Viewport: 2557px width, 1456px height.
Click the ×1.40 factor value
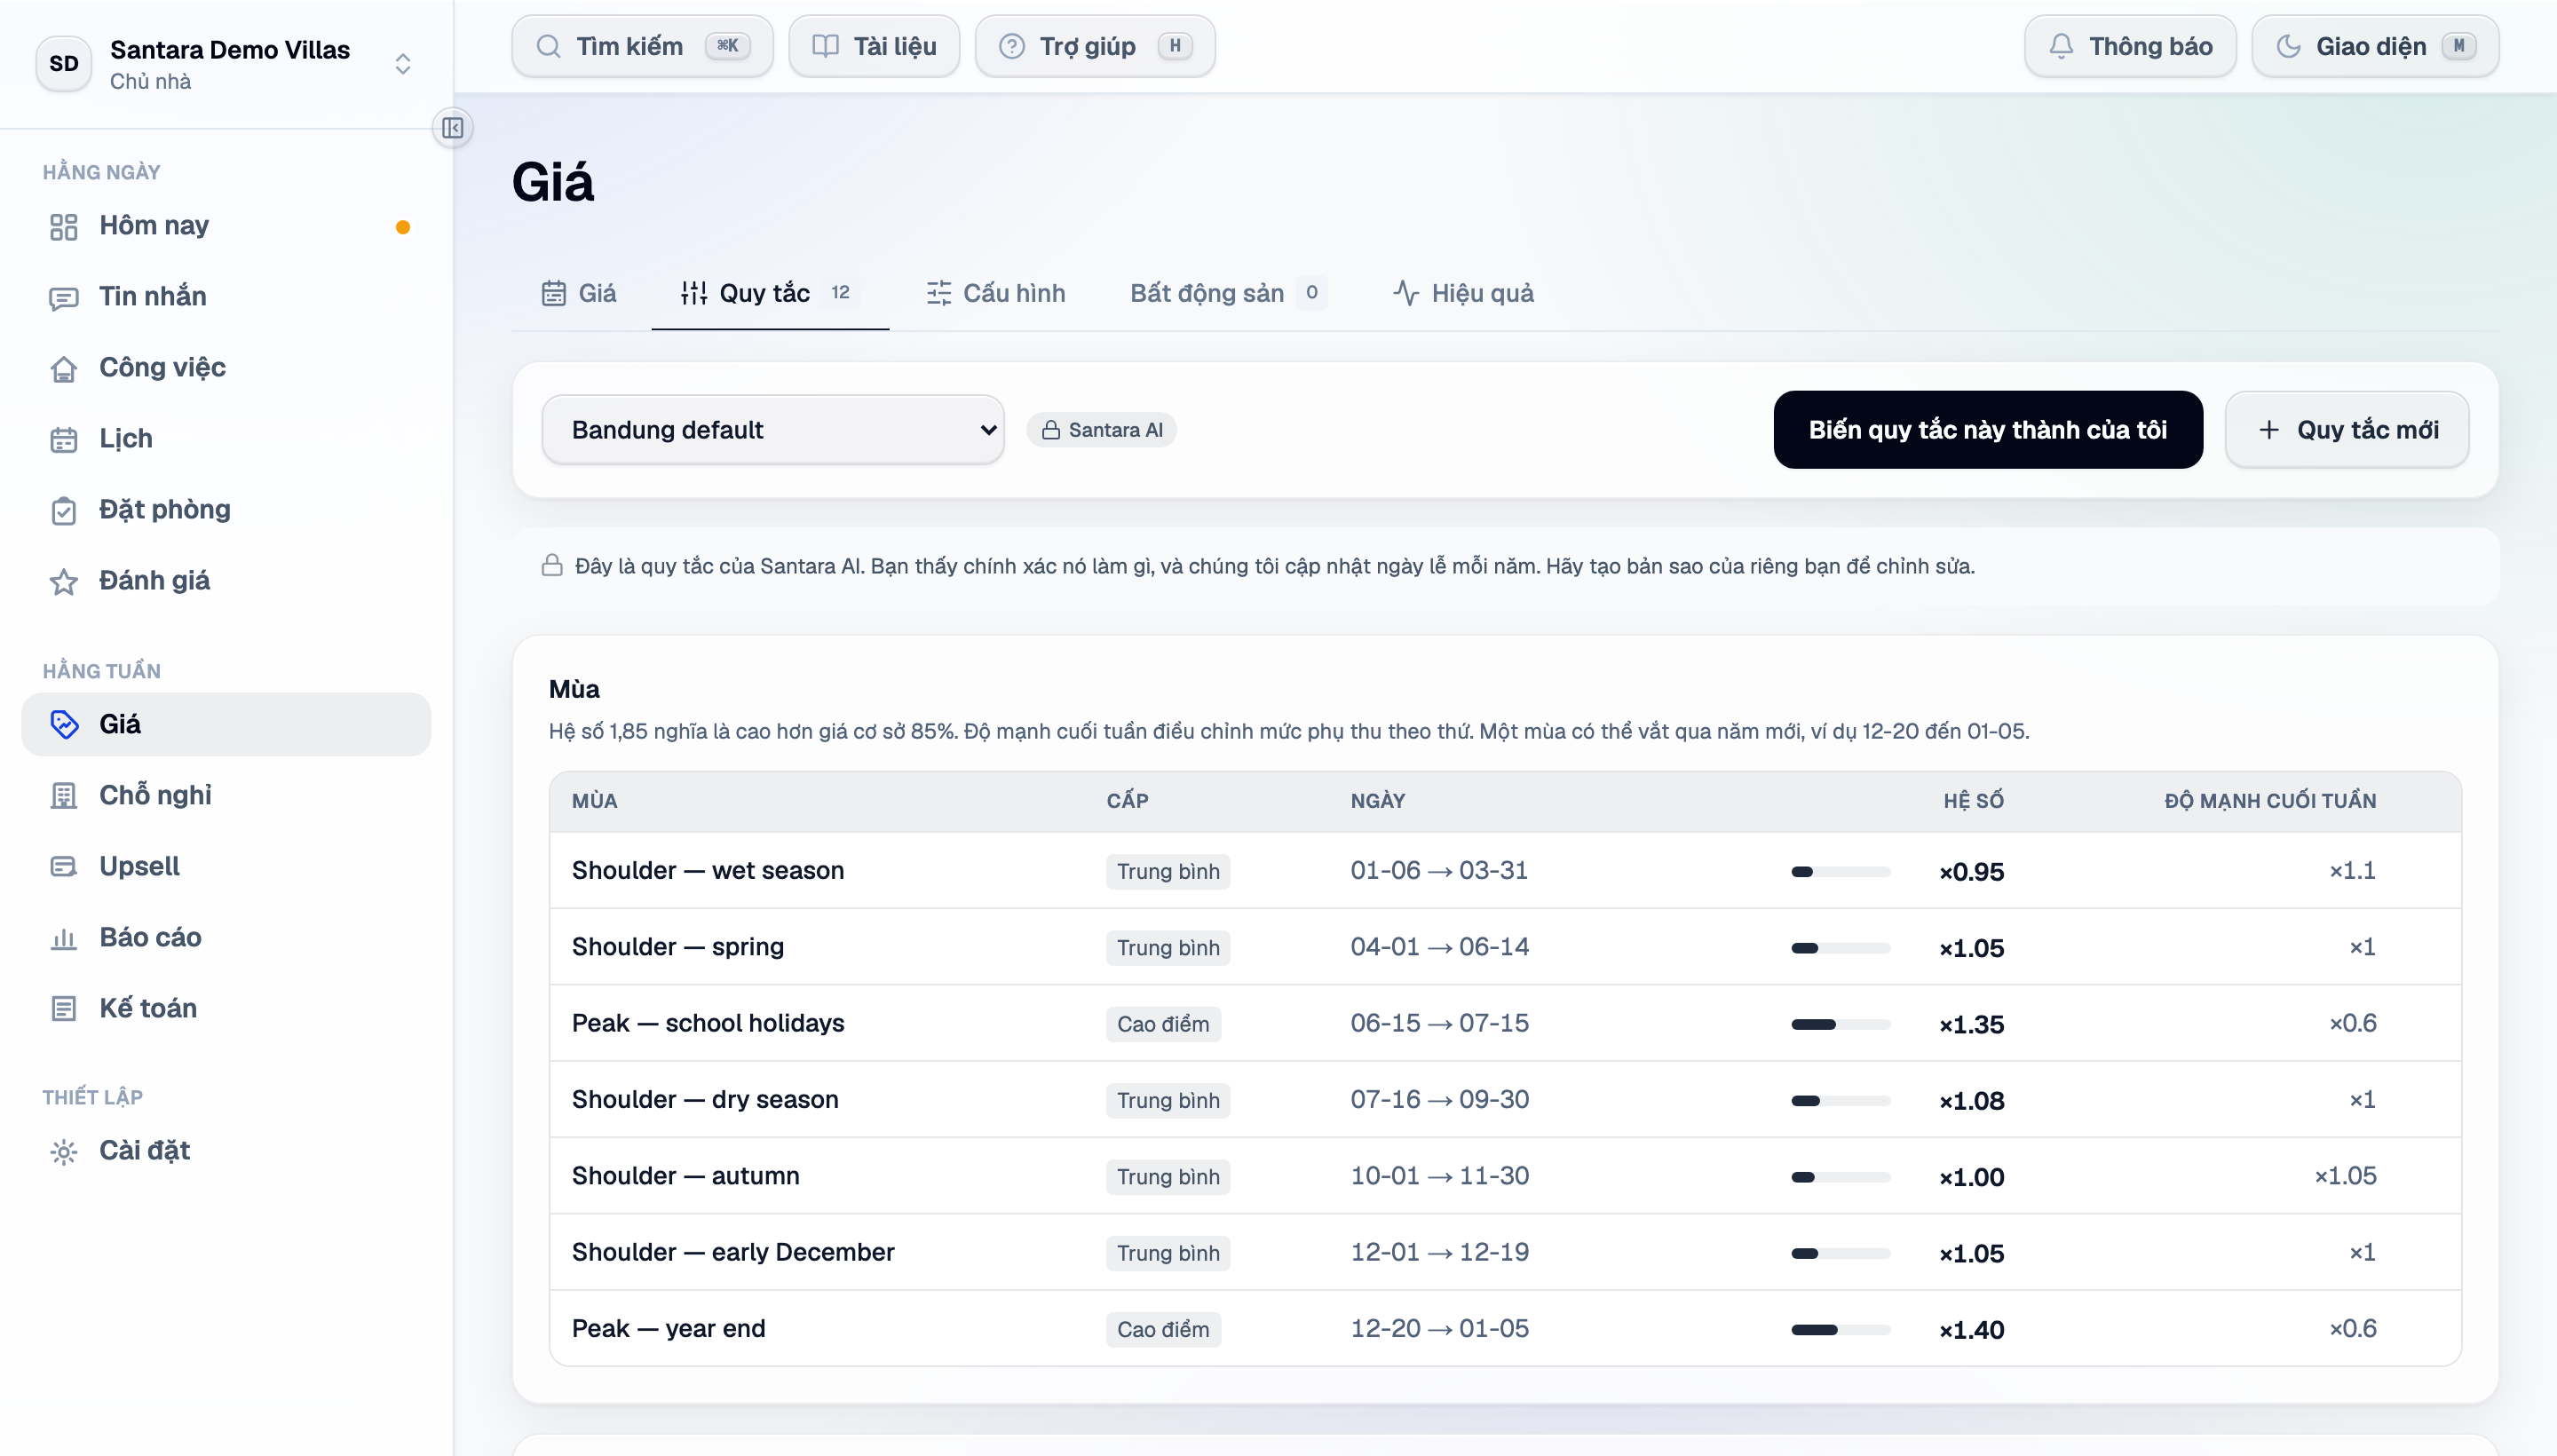1972,1330
